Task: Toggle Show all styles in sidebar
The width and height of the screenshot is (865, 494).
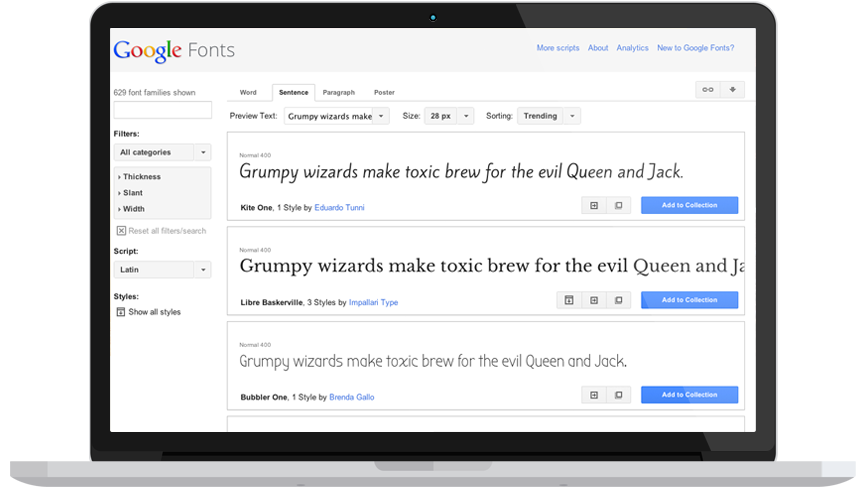Action: (x=149, y=312)
